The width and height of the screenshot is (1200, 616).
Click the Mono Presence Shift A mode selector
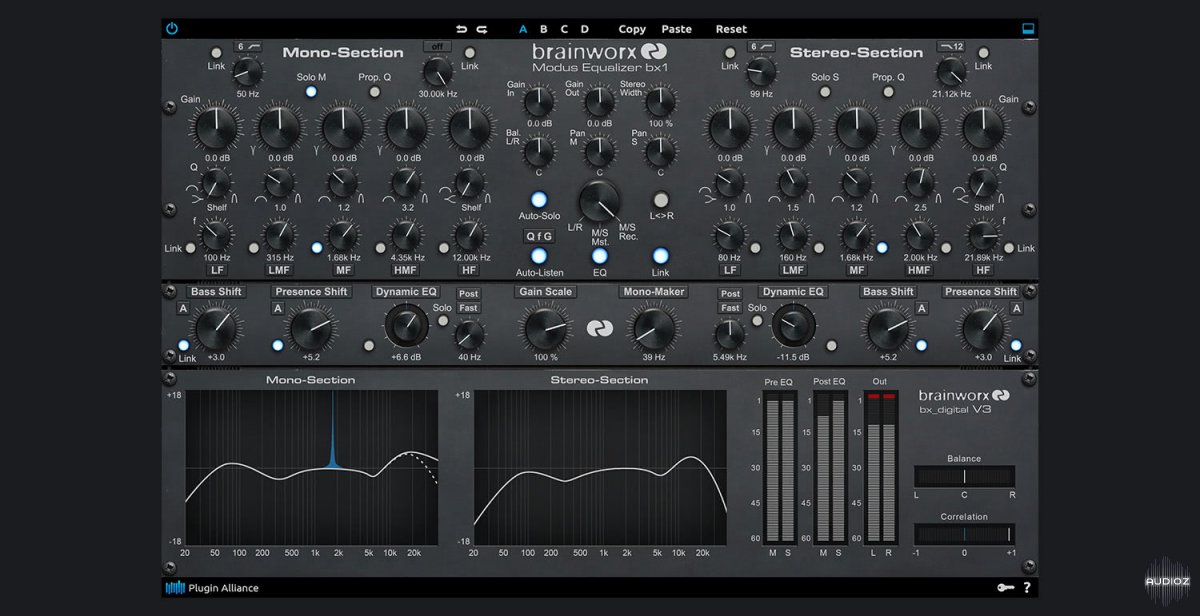tap(277, 309)
